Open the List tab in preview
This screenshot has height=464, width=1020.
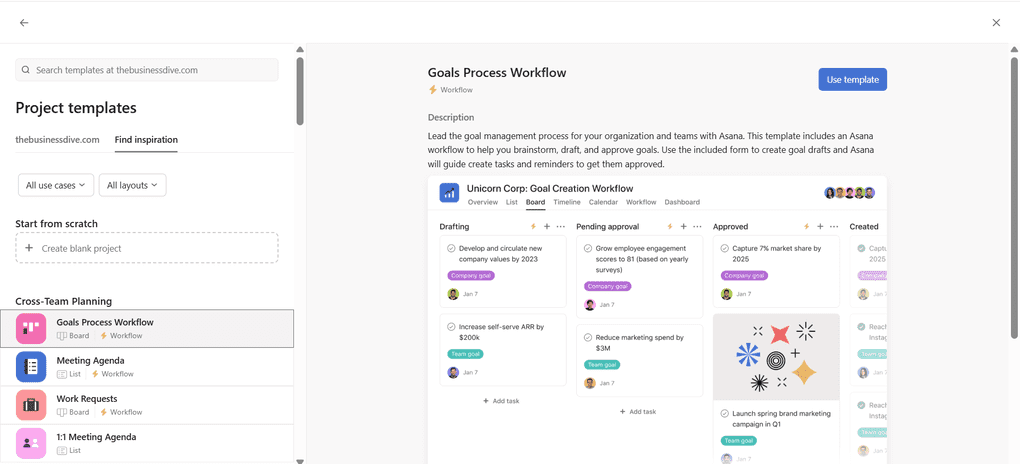pos(512,202)
